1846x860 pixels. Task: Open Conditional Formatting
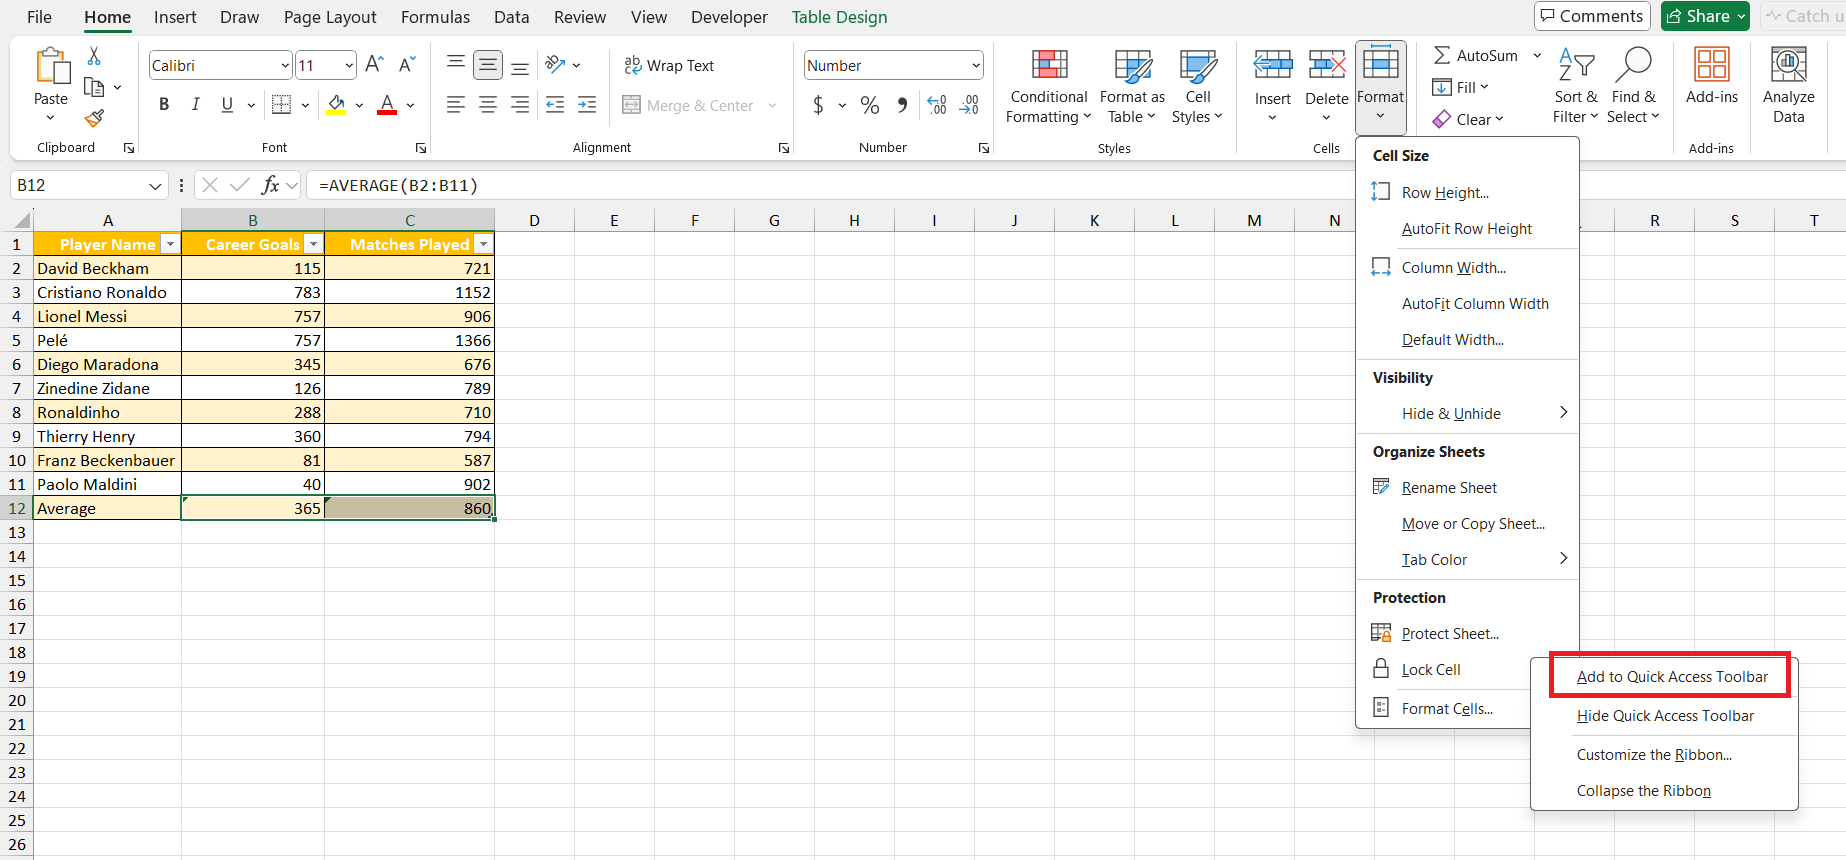pyautogui.click(x=1048, y=87)
